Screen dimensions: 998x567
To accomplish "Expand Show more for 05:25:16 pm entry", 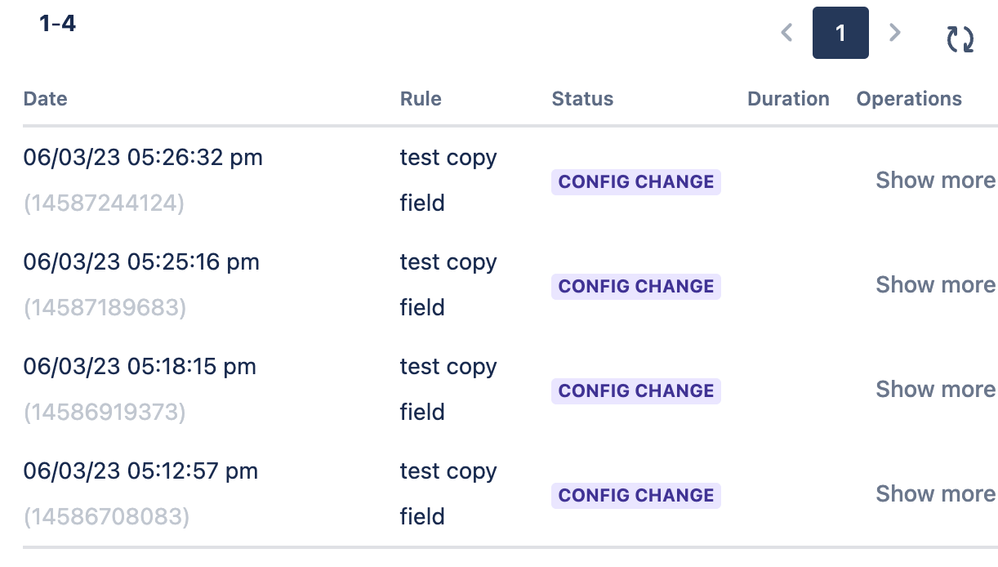I will (x=936, y=284).
